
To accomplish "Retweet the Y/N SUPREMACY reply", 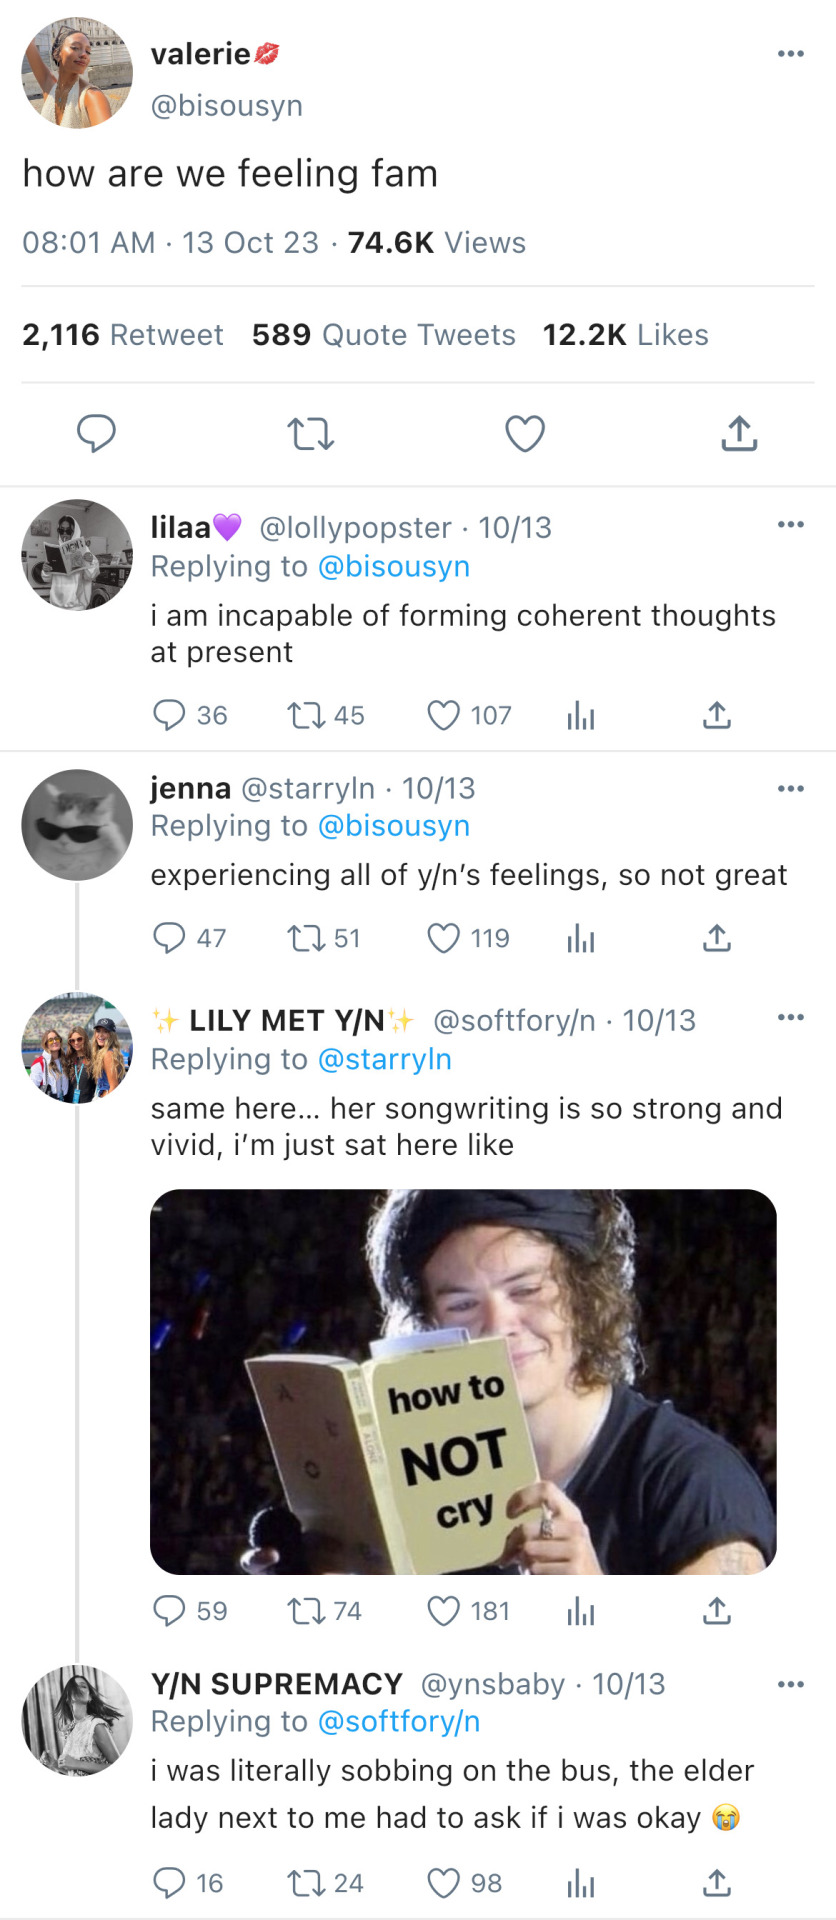I will [305, 1884].
